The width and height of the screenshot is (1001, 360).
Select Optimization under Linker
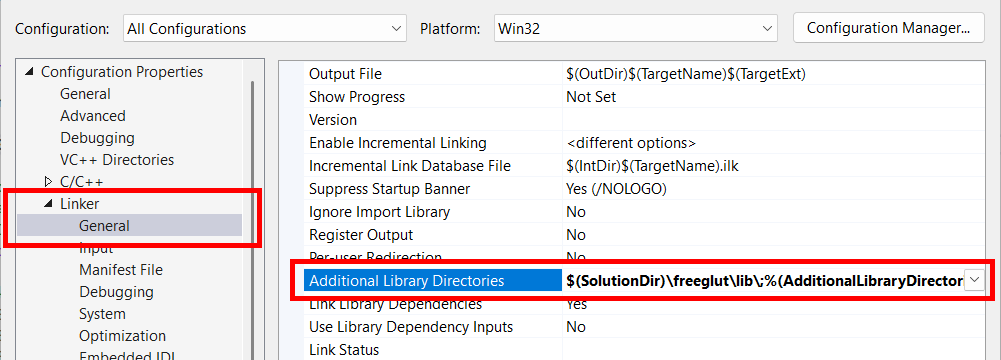pyautogui.click(x=122, y=336)
